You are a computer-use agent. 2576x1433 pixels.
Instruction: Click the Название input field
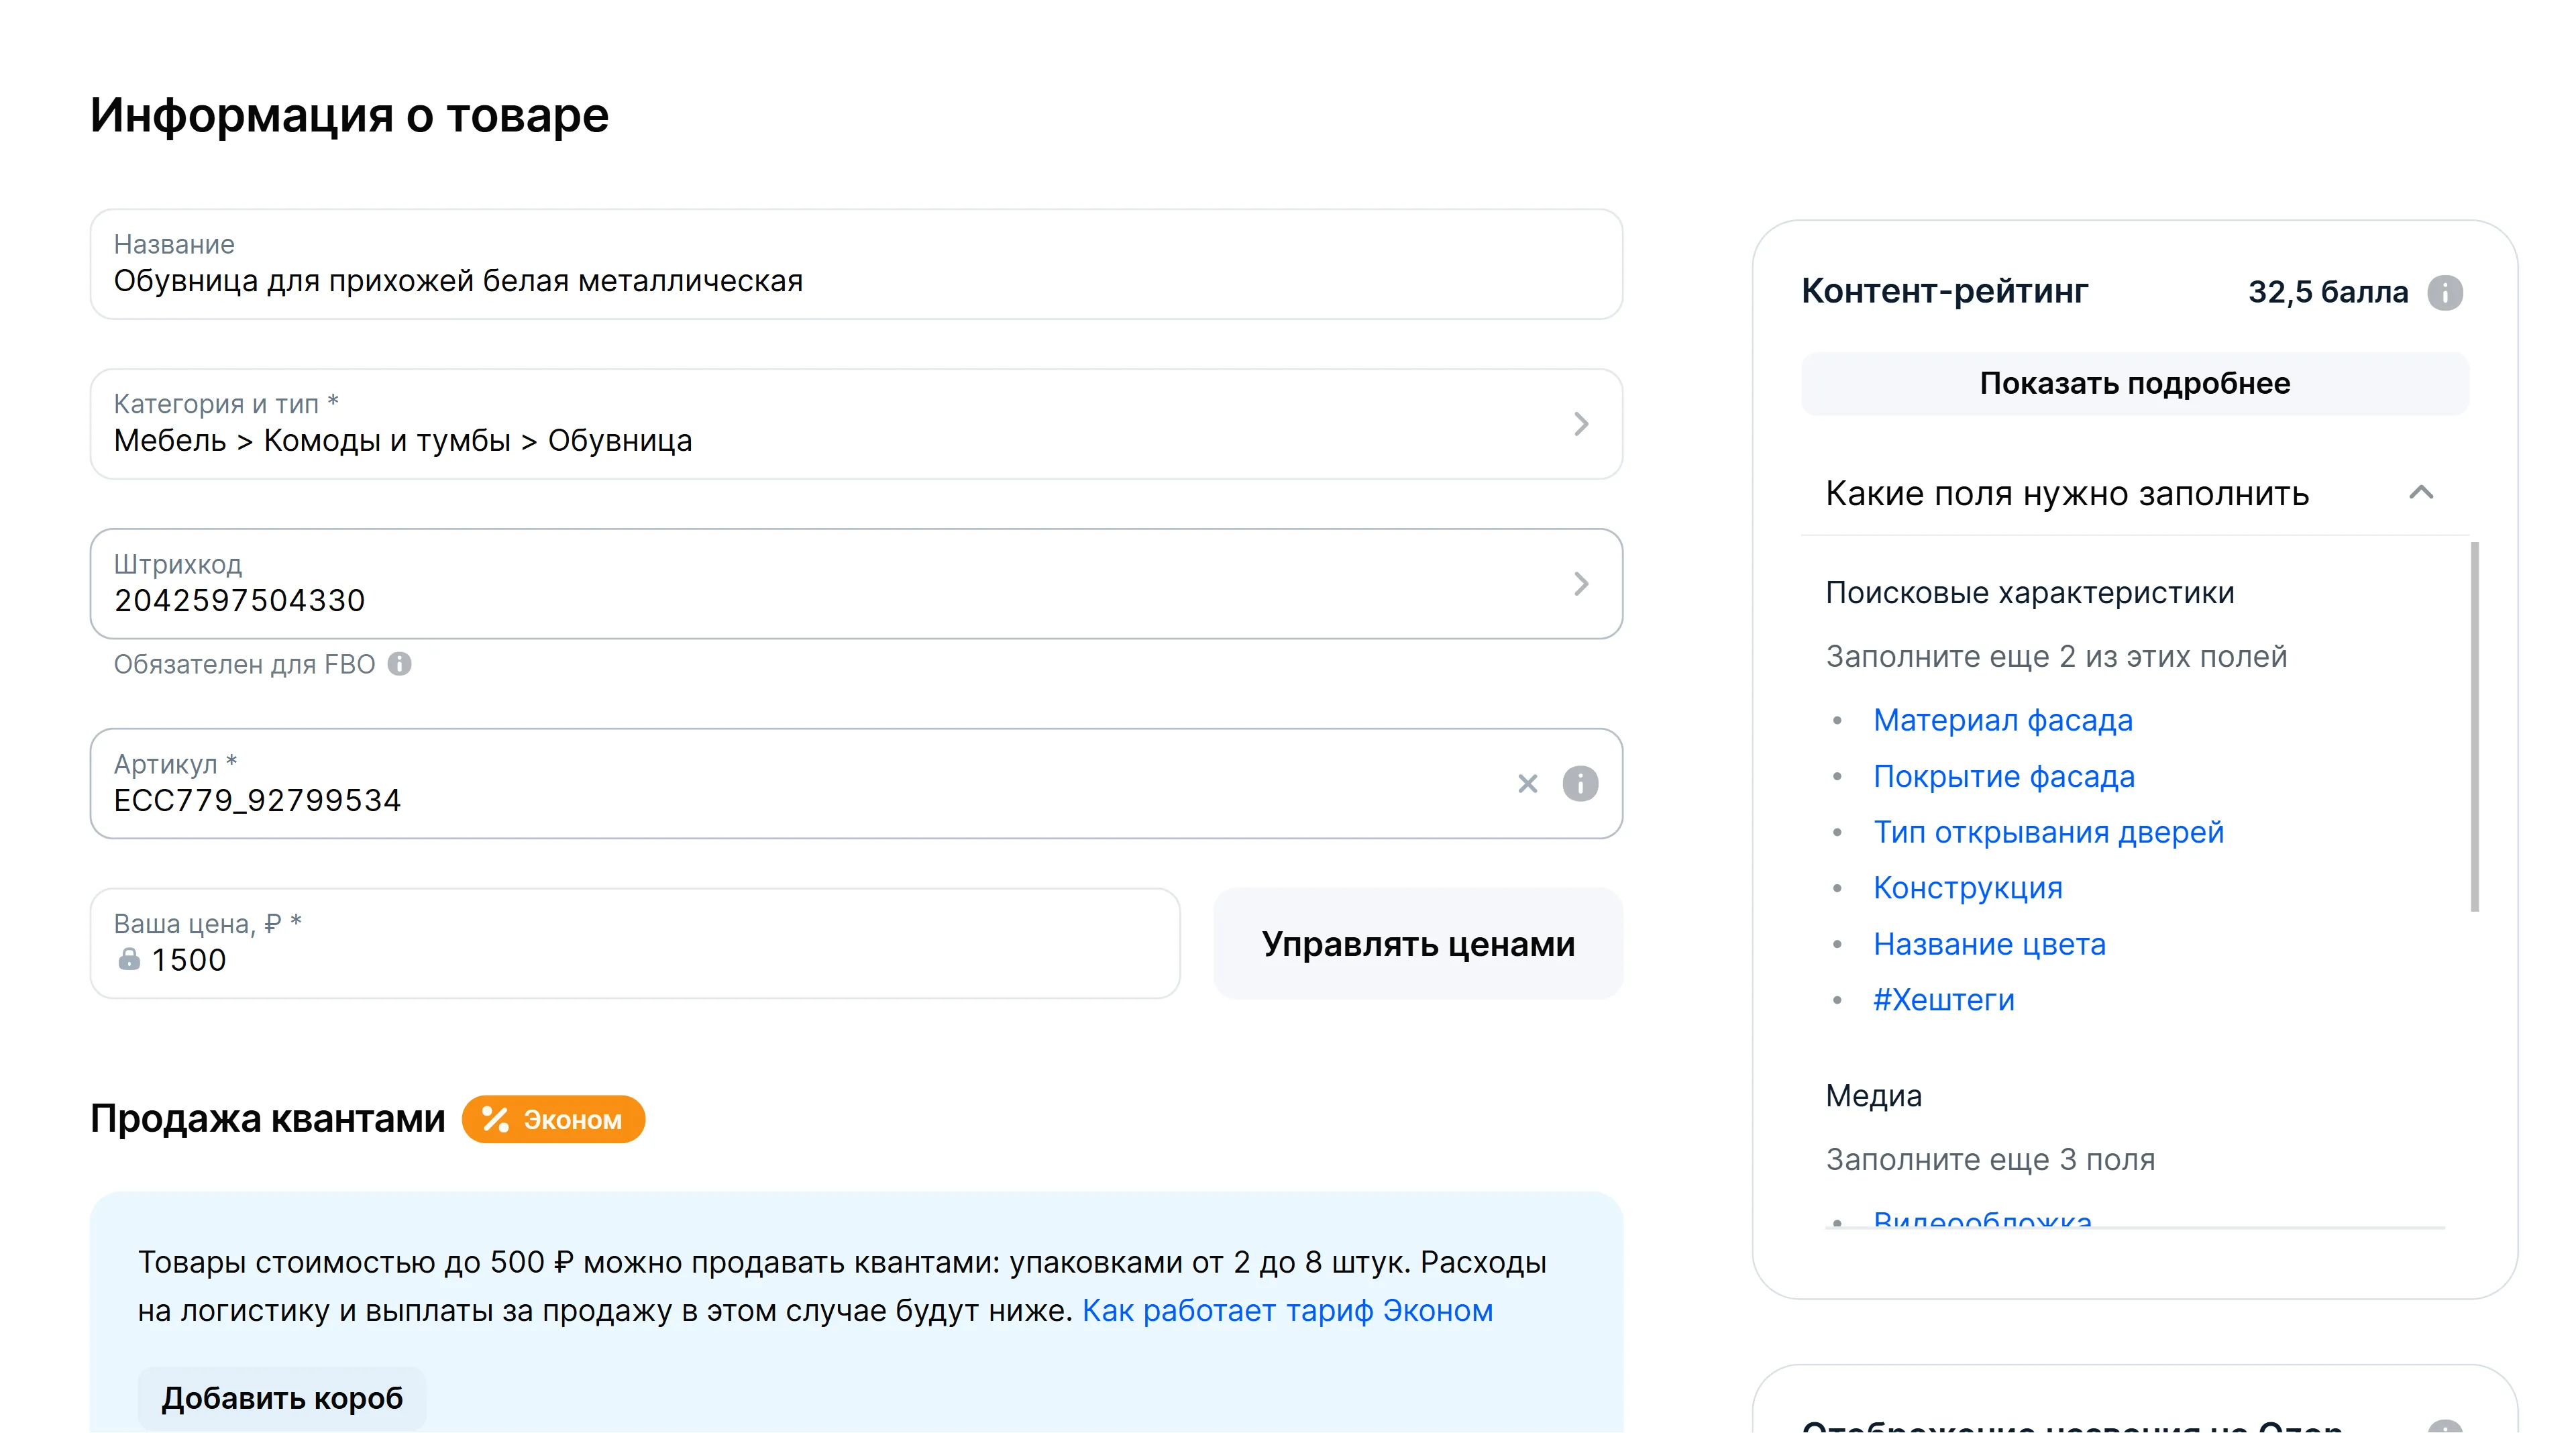(855, 281)
